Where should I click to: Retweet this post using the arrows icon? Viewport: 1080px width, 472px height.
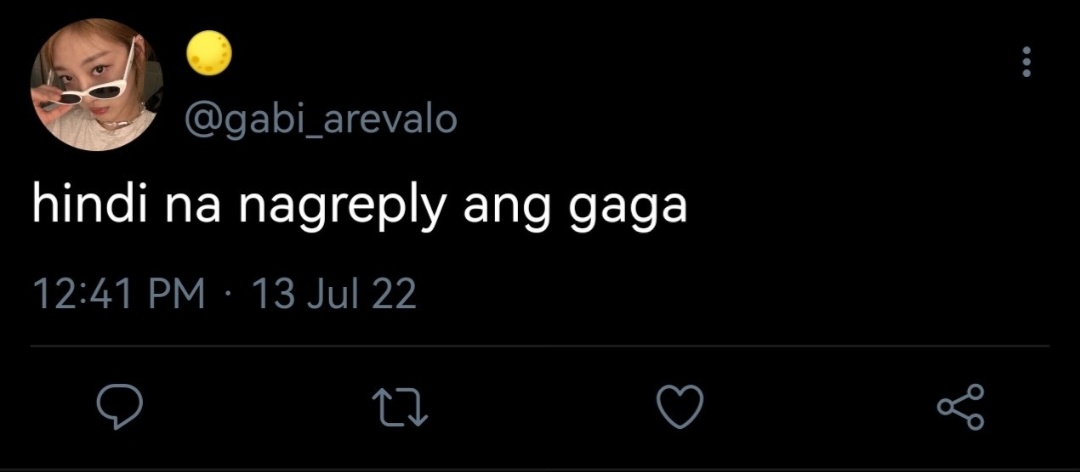(400, 407)
